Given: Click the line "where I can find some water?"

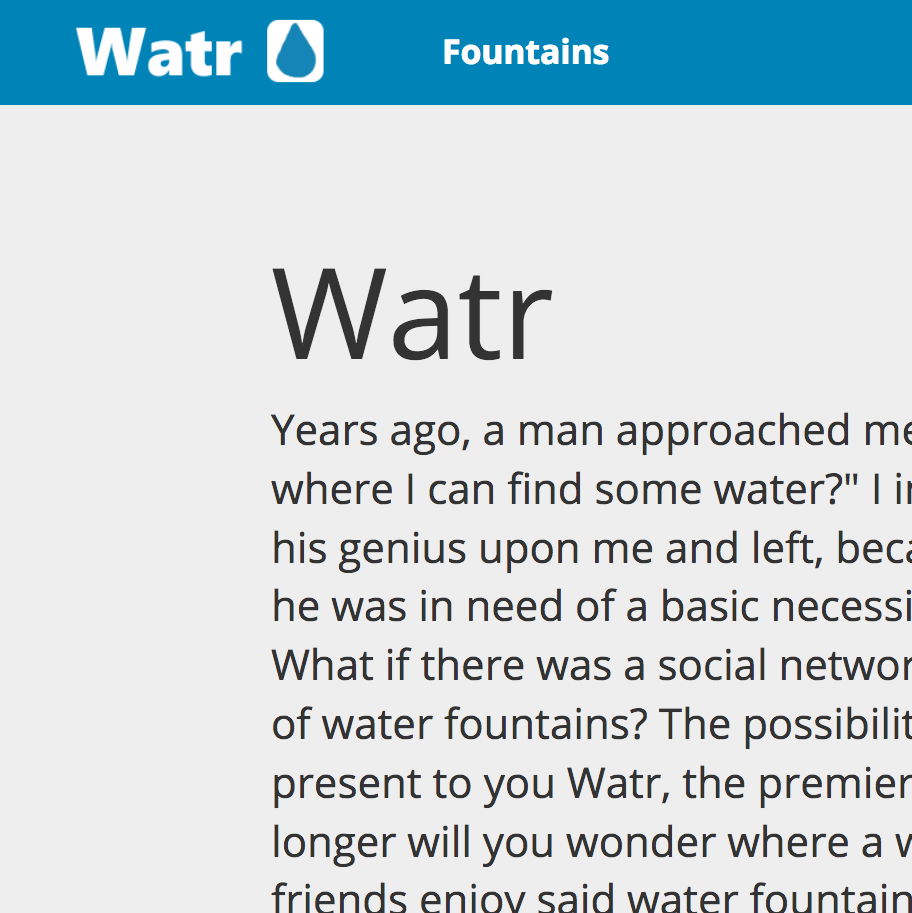Looking at the screenshot, I should (590, 490).
